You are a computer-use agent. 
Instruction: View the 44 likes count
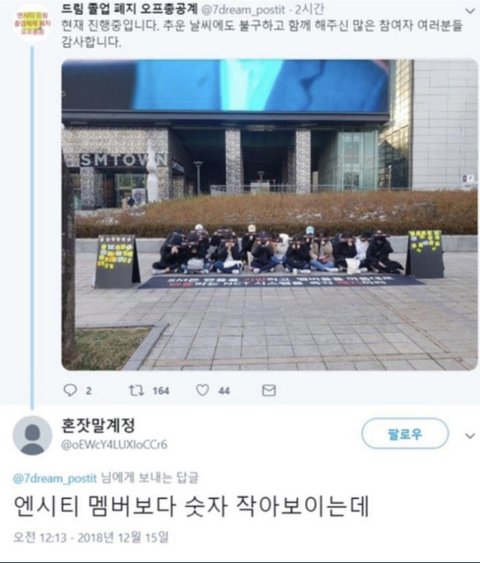click(224, 391)
